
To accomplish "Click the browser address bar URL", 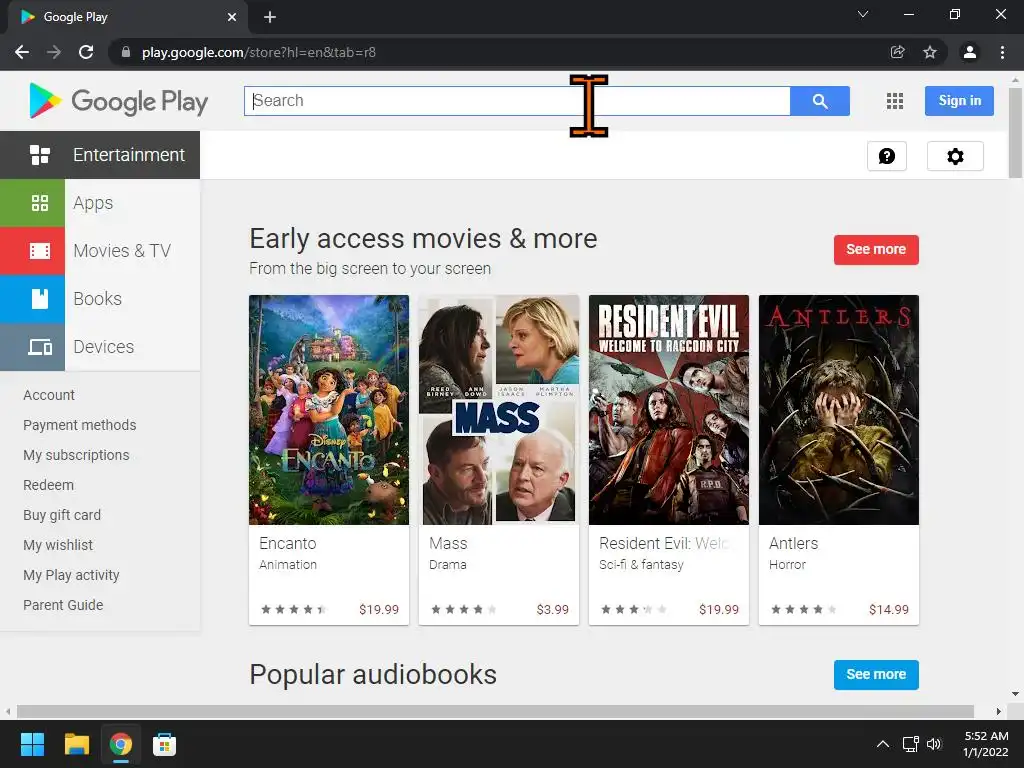I will [x=259, y=52].
